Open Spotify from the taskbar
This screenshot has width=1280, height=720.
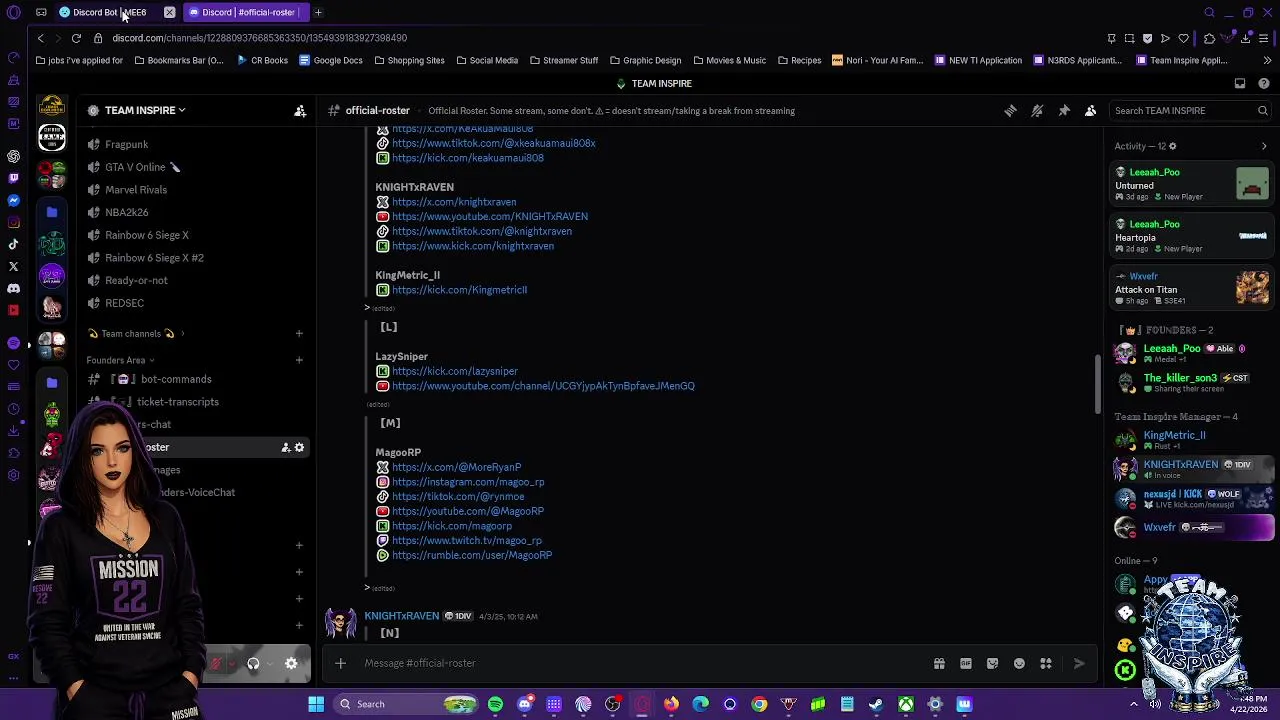click(x=495, y=704)
